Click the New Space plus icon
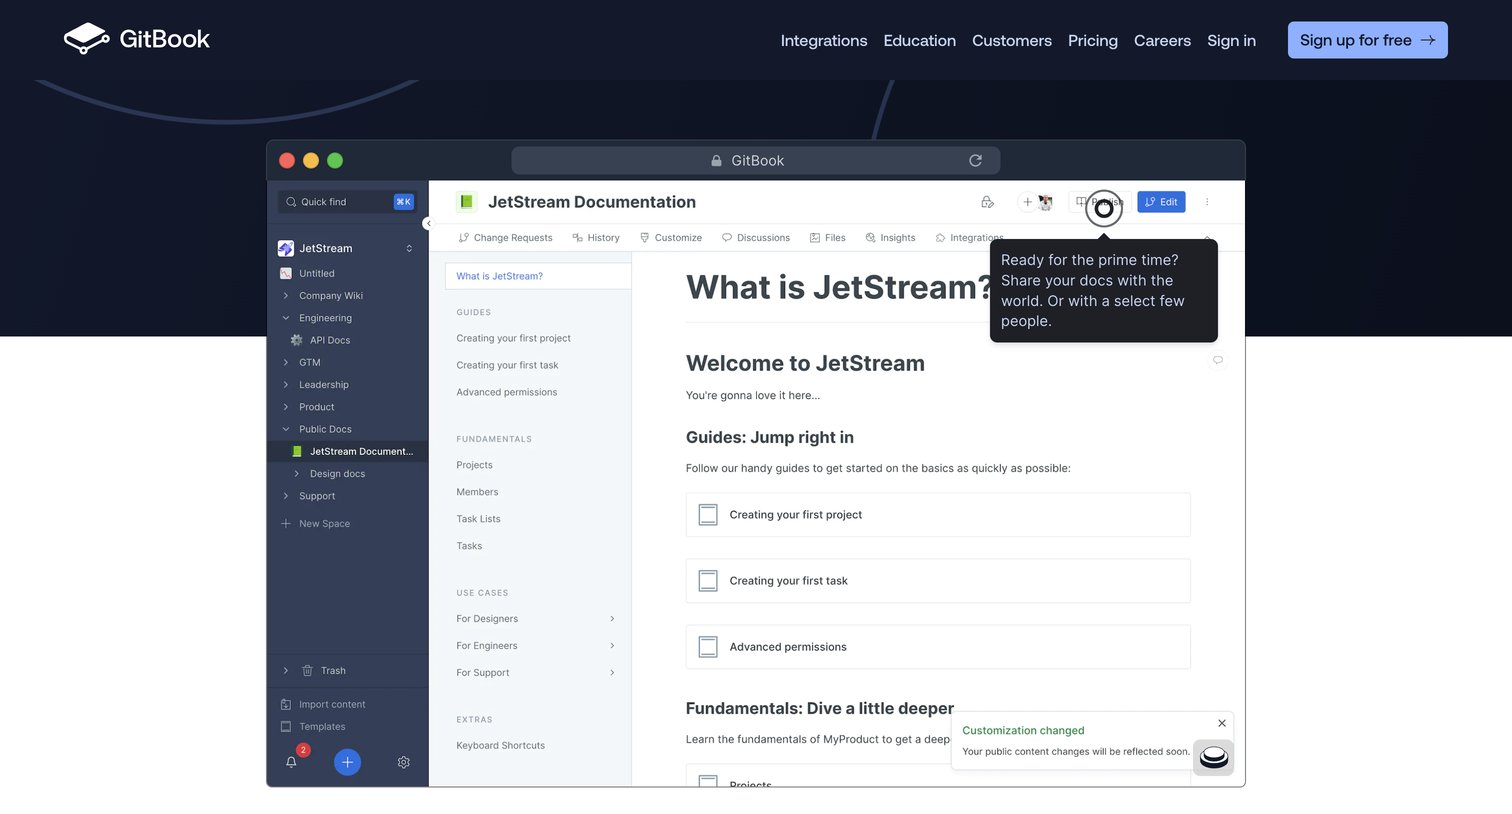Image resolution: width=1512 pixels, height=814 pixels. click(286, 523)
